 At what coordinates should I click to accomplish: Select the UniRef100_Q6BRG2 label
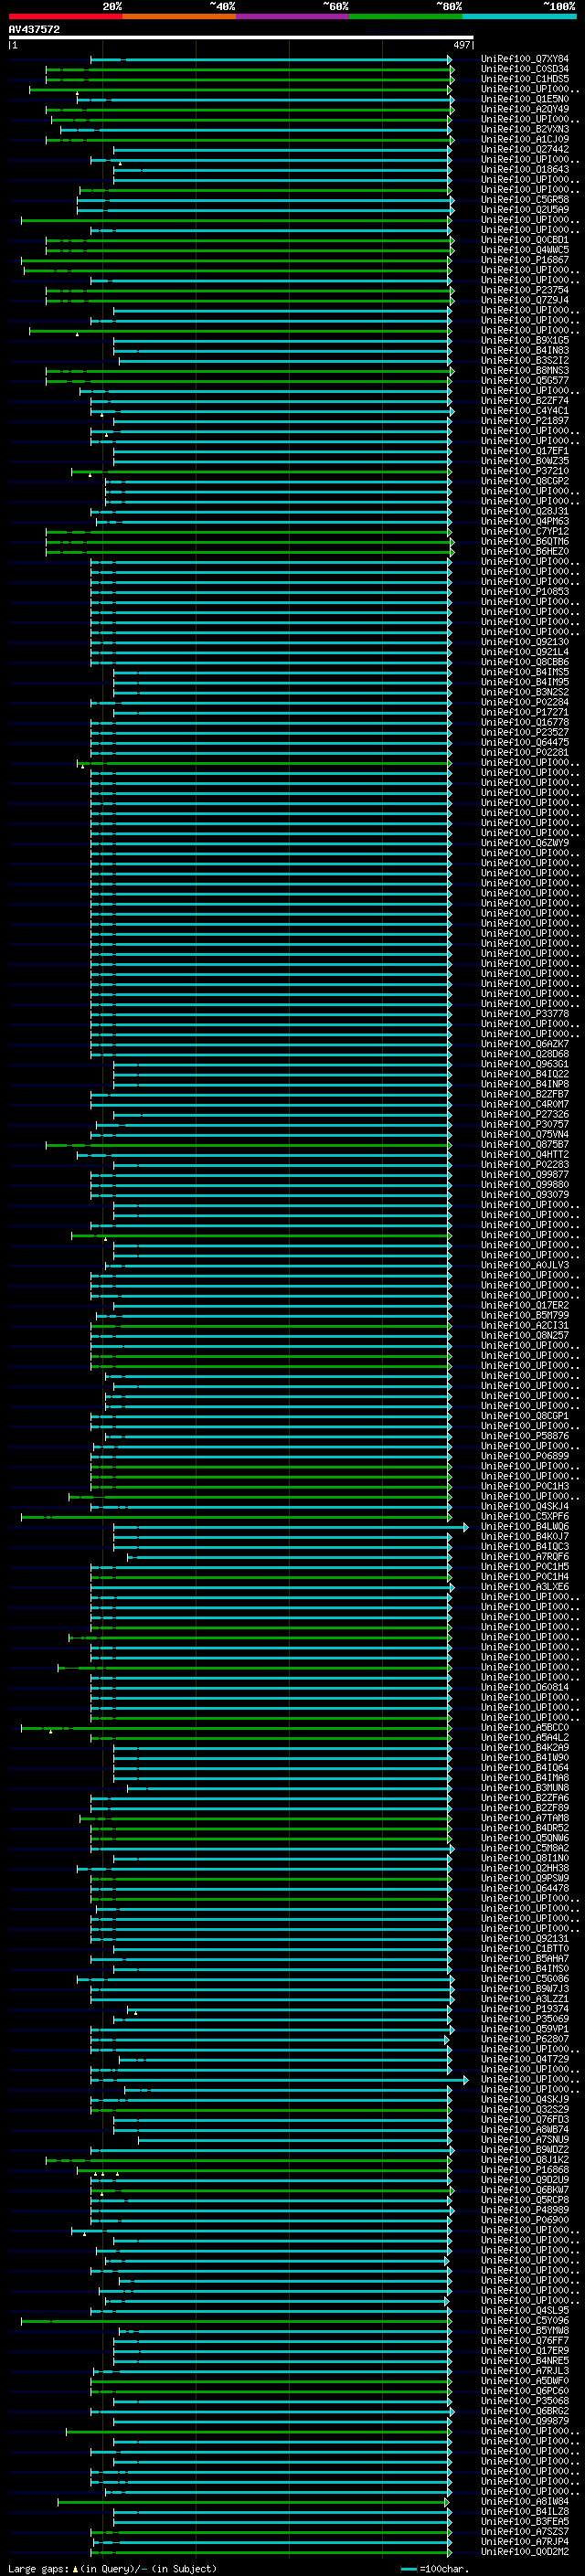pyautogui.click(x=525, y=2411)
